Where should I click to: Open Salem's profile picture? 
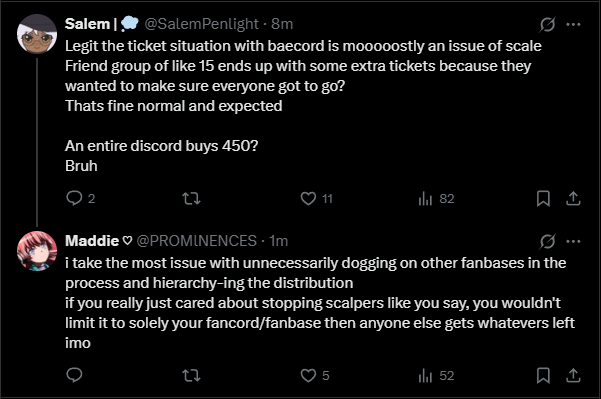(37, 34)
